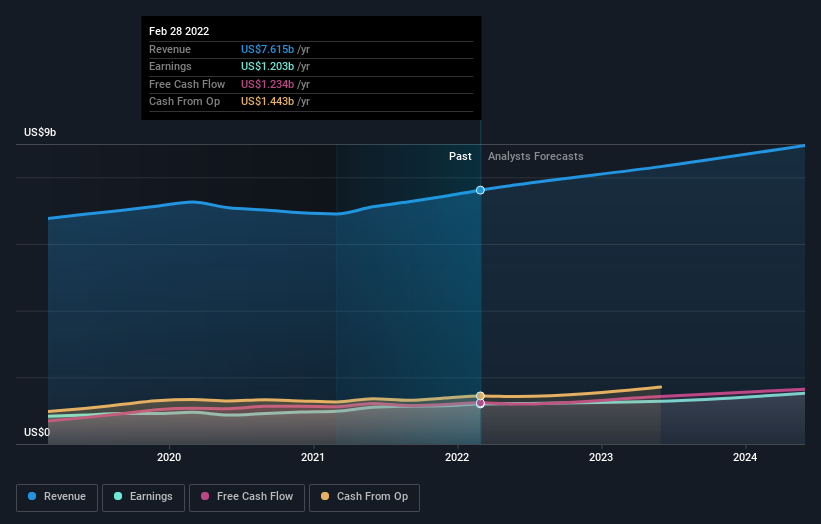Toggle the Revenue legend button
The image size is (821, 524).
pos(57,497)
